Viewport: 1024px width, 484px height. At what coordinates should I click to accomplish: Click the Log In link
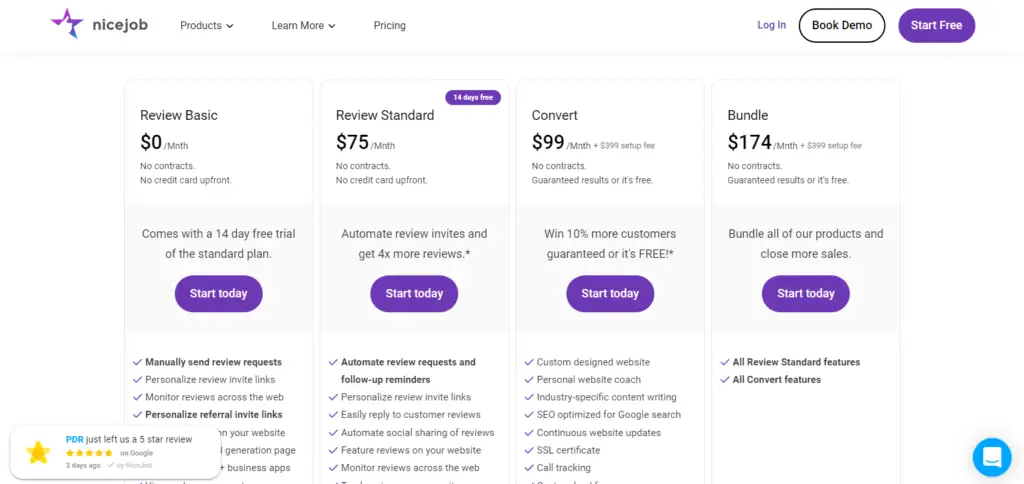coord(771,25)
